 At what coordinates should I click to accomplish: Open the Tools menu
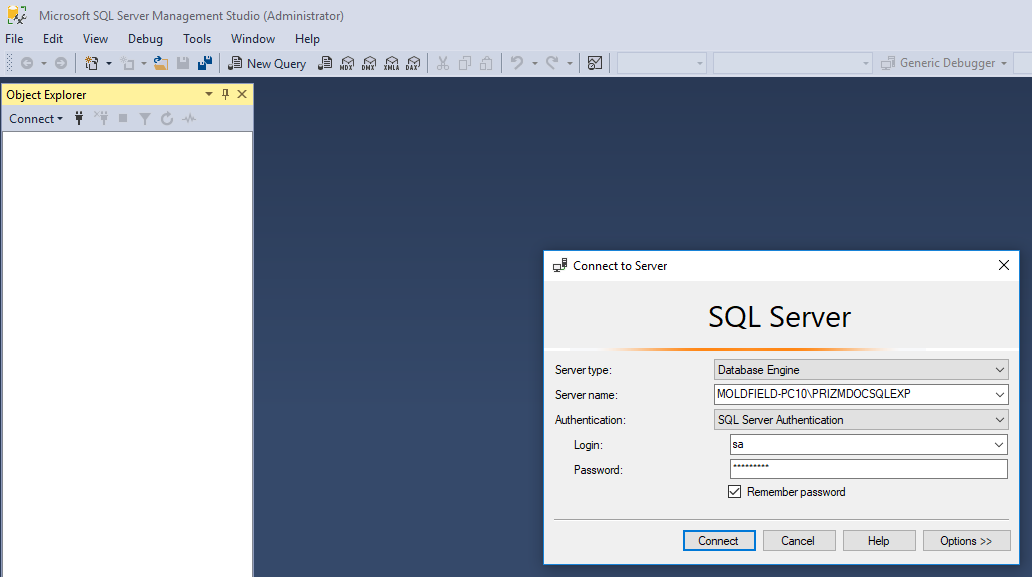click(197, 39)
